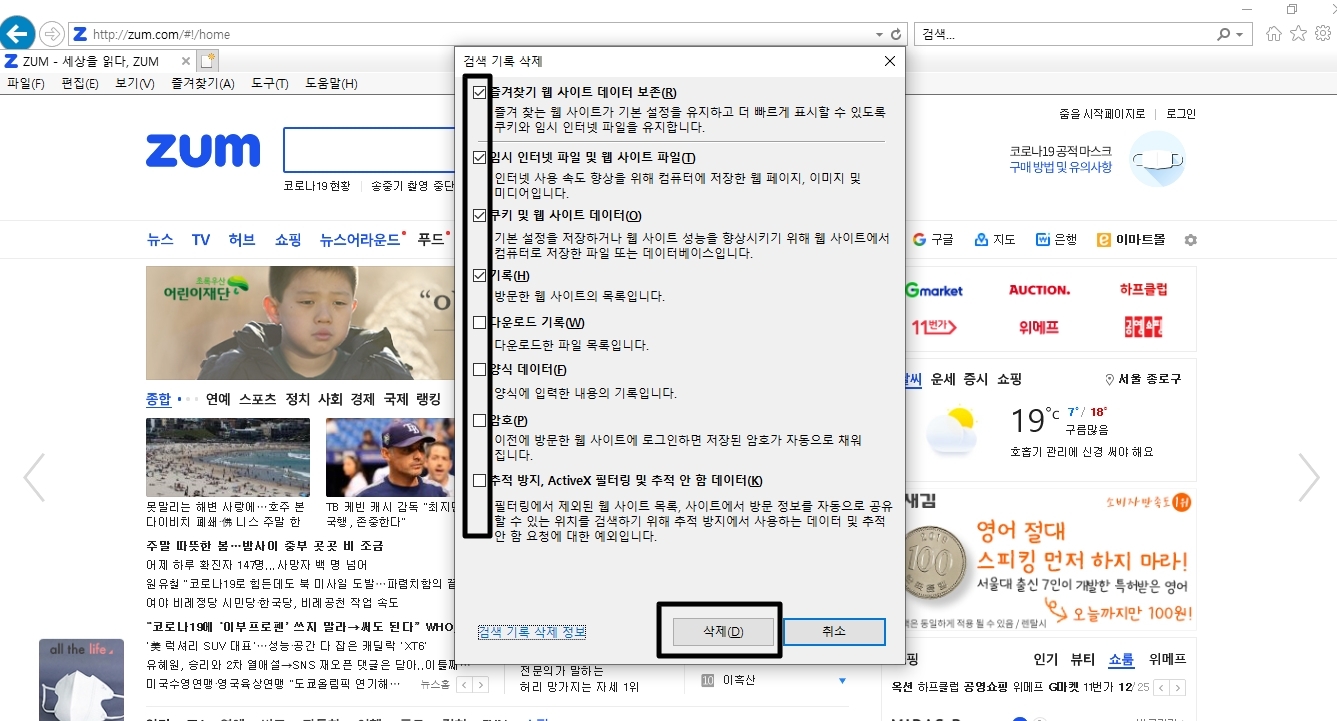Open the 파일(F) menu
Image resolution: width=1337 pixels, height=721 pixels.
tap(26, 84)
